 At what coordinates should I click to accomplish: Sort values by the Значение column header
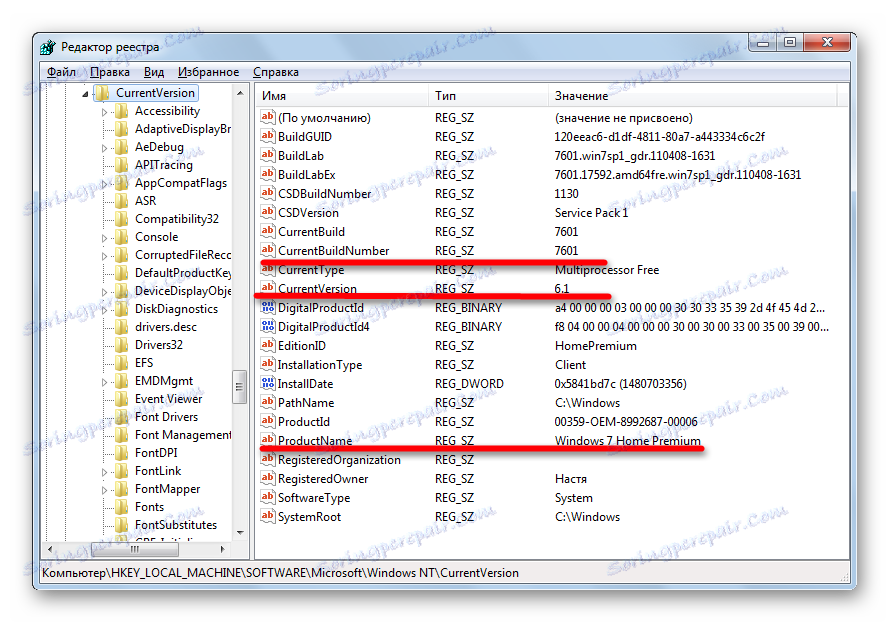692,96
